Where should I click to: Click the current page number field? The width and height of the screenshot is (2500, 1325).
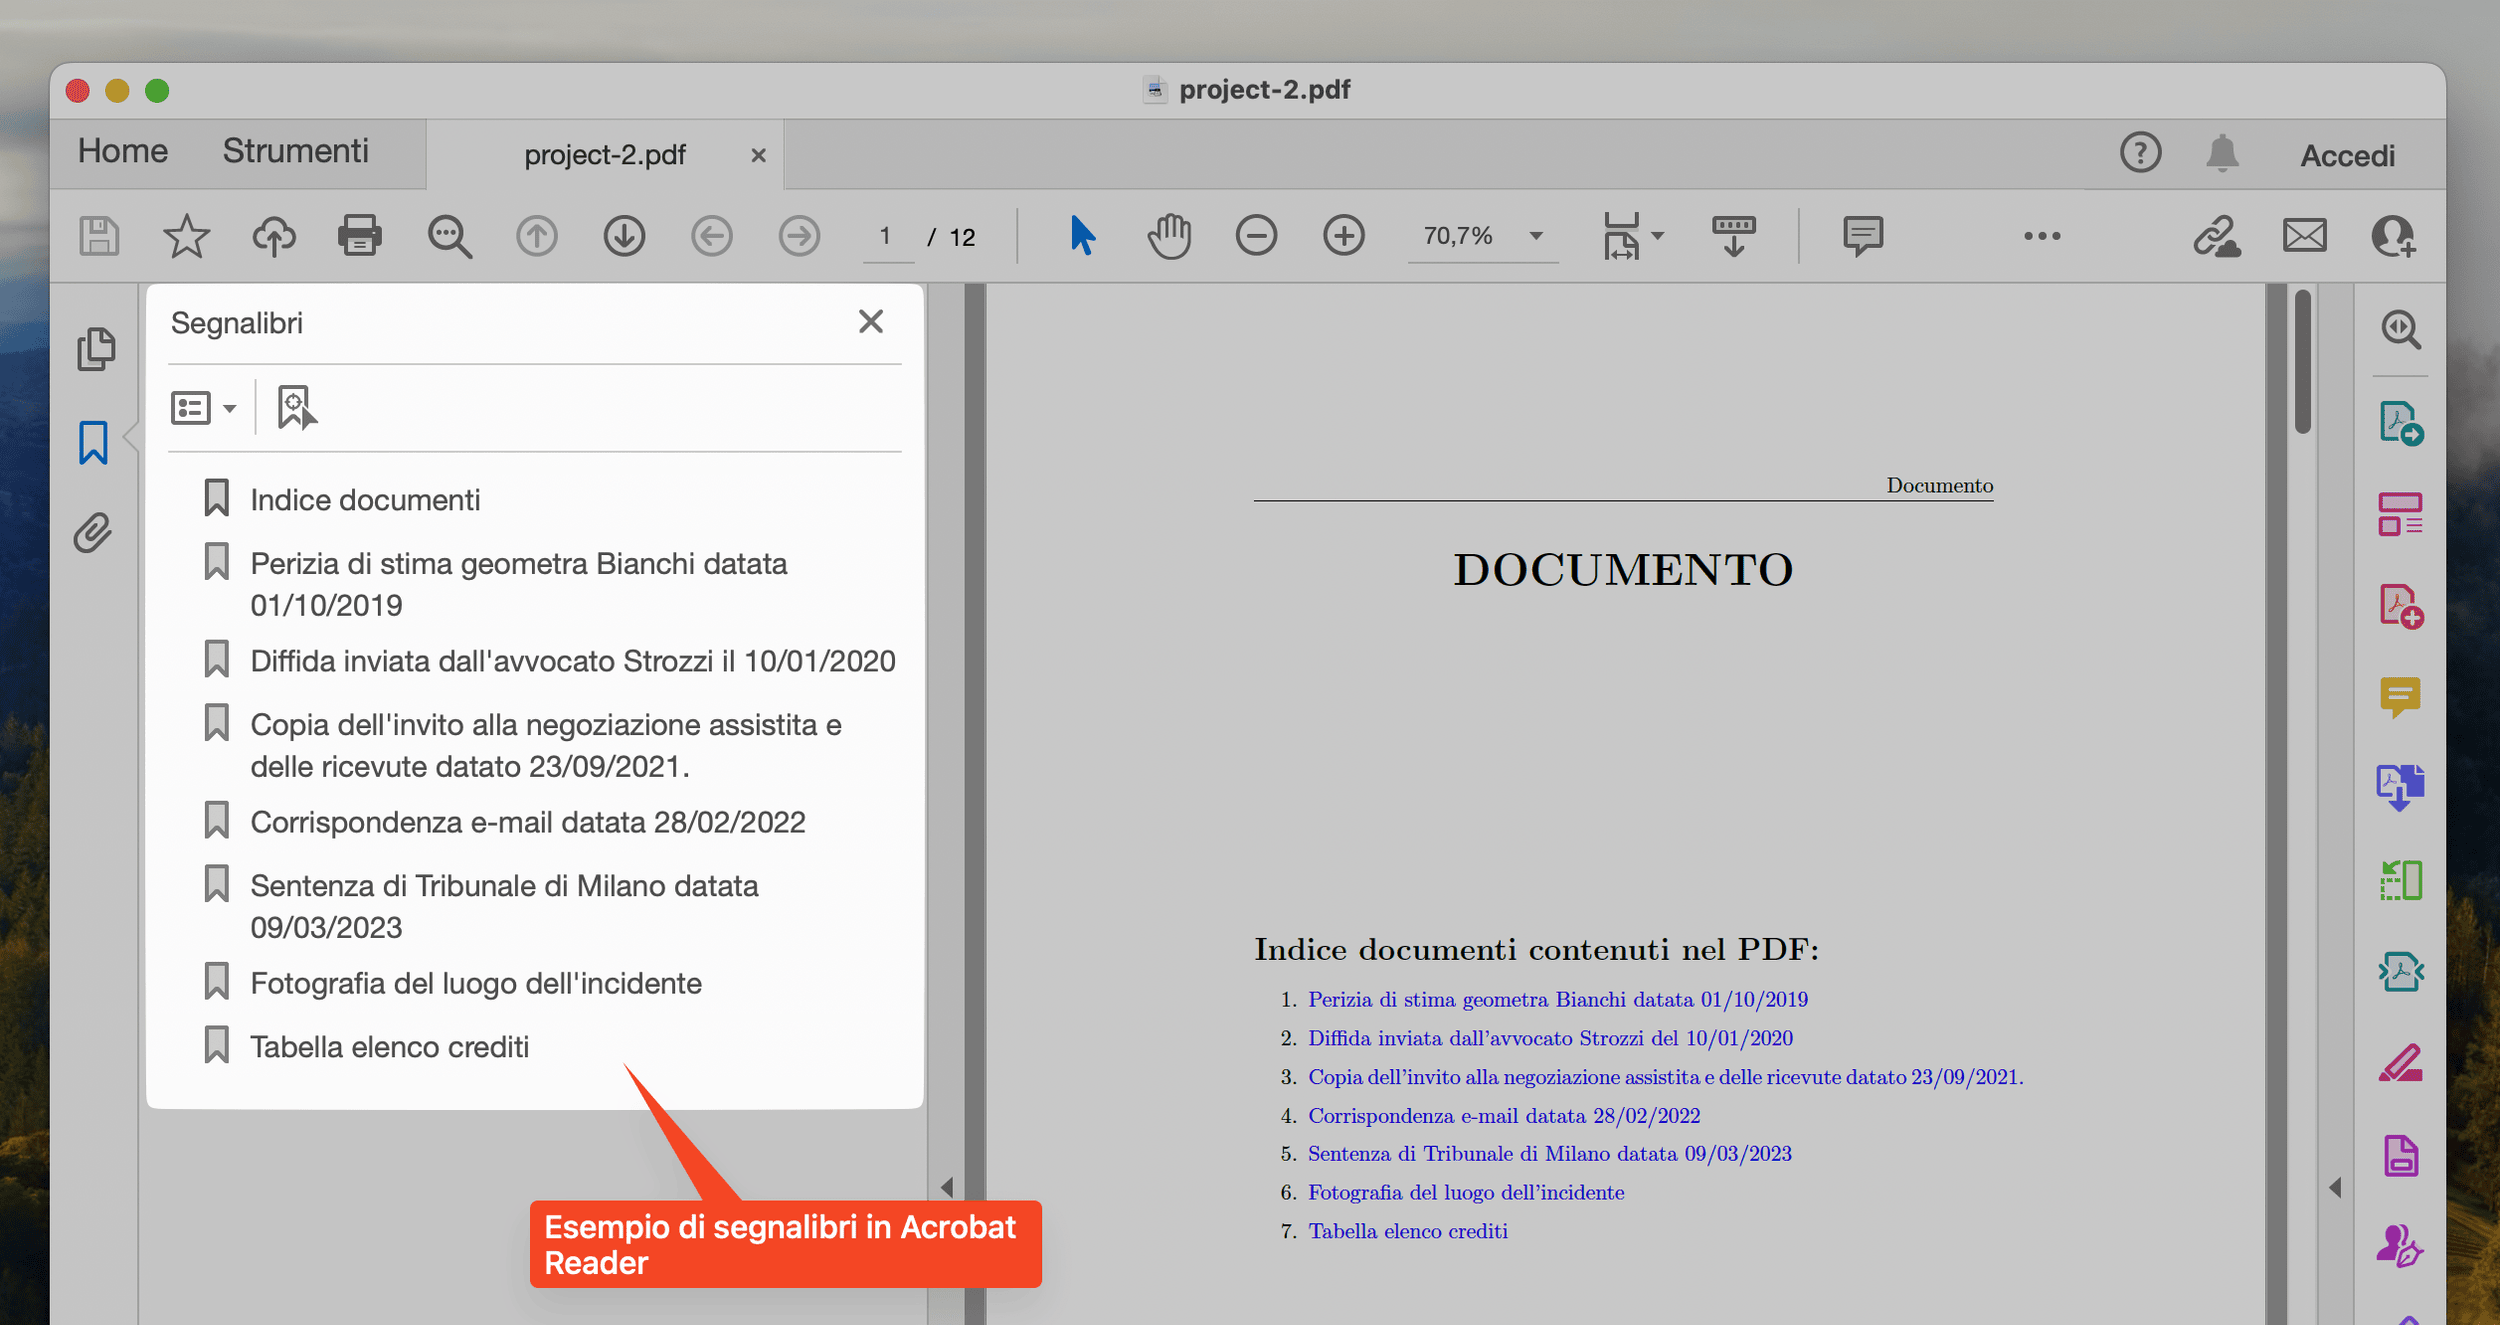888,237
